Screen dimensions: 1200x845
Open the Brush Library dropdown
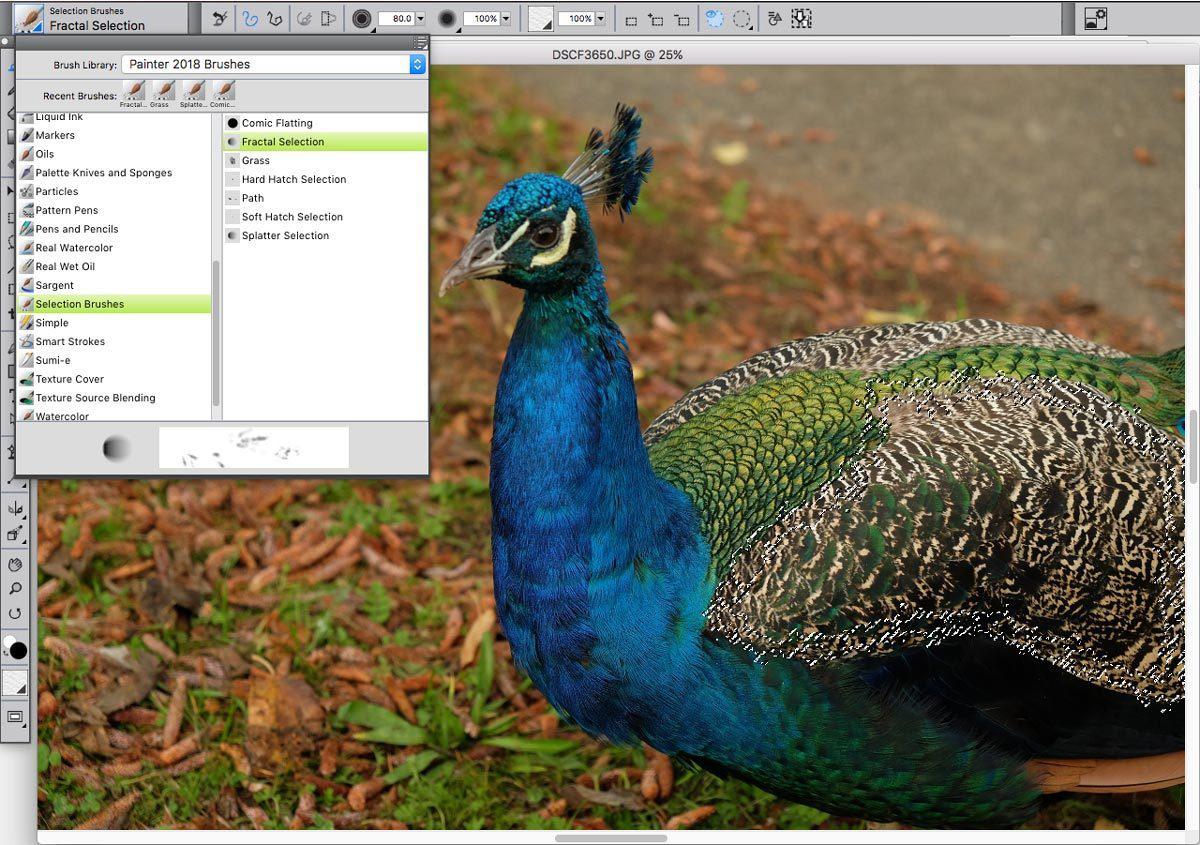pos(274,64)
